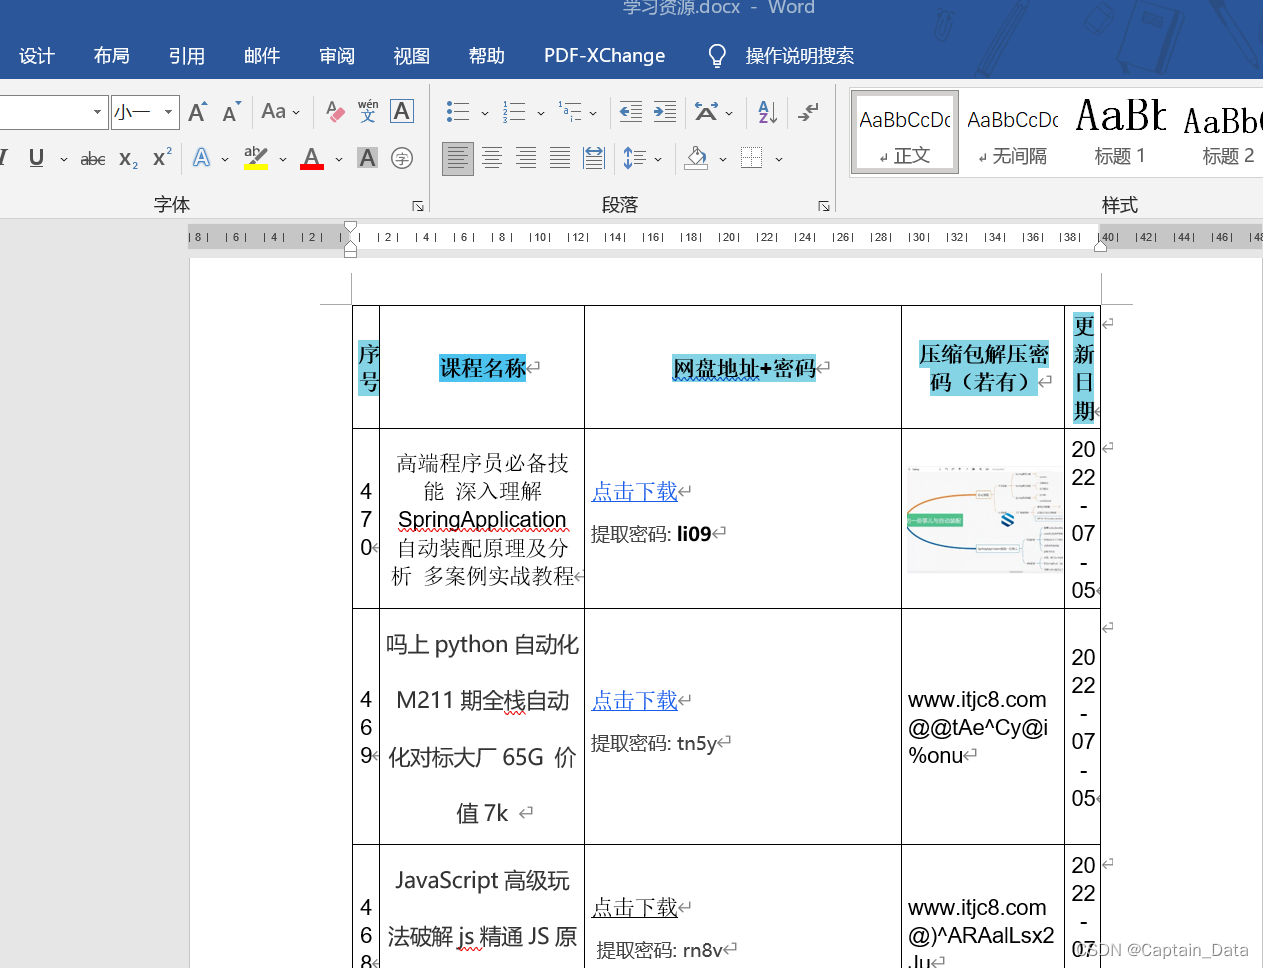Center align the text
Image resolution: width=1263 pixels, height=968 pixels.
[x=492, y=158]
